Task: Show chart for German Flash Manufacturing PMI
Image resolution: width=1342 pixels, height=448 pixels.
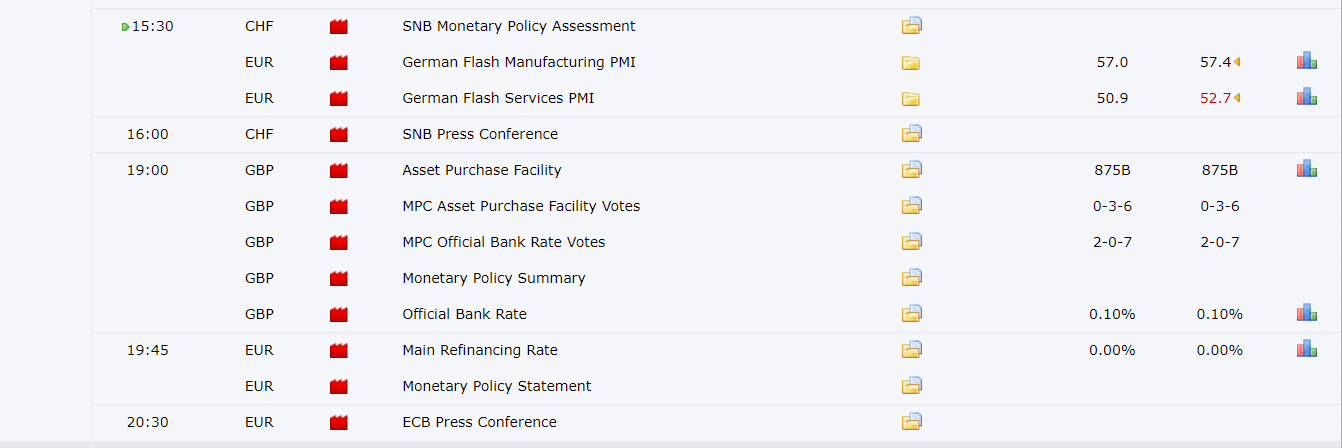Action: (1307, 61)
